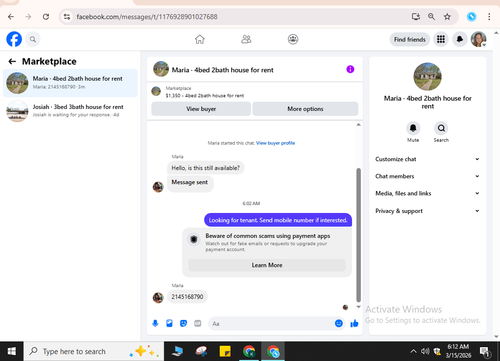Screen dimensions: 500x361
Task: Reload the page with the refresh icon
Action: [x=46, y=17]
